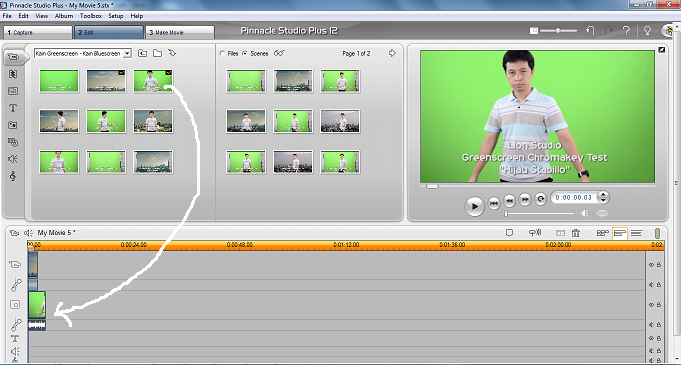Select the green clip on overlay track
Image resolution: width=681 pixels, height=365 pixels.
37,305
